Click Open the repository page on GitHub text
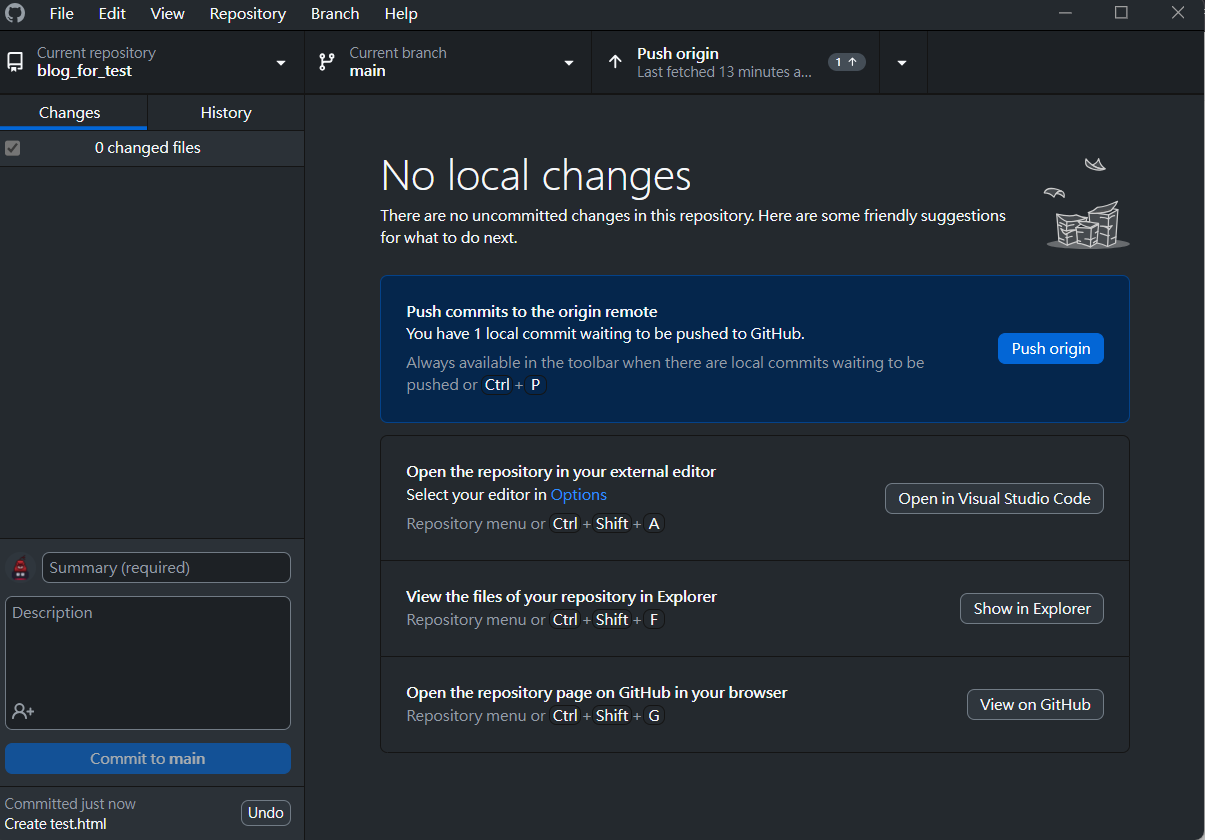This screenshot has height=840, width=1205. coord(597,692)
